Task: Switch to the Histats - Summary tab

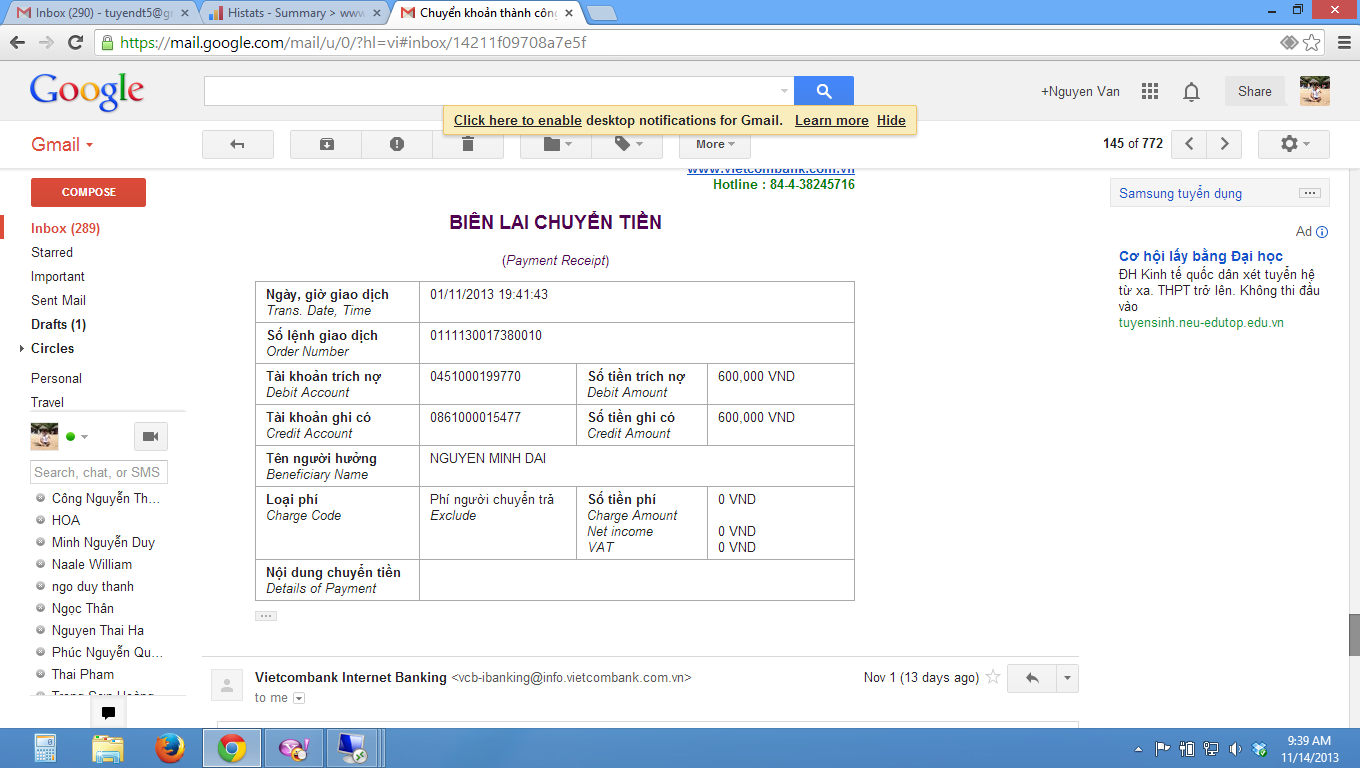Action: pyautogui.click(x=293, y=13)
